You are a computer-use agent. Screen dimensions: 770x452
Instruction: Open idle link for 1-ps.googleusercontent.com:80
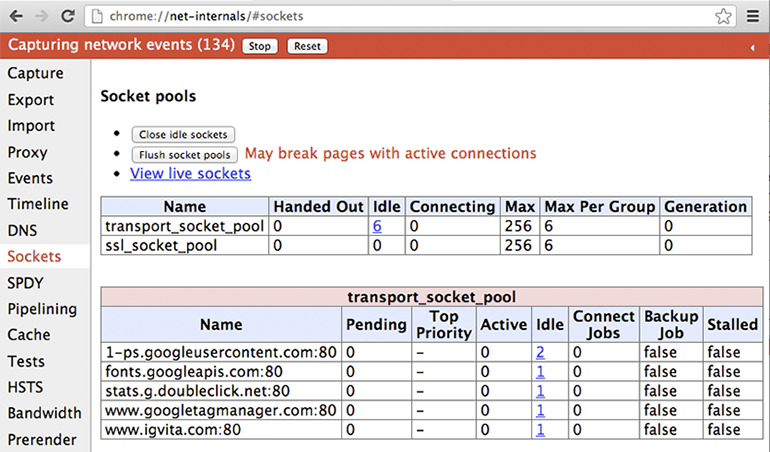[540, 352]
